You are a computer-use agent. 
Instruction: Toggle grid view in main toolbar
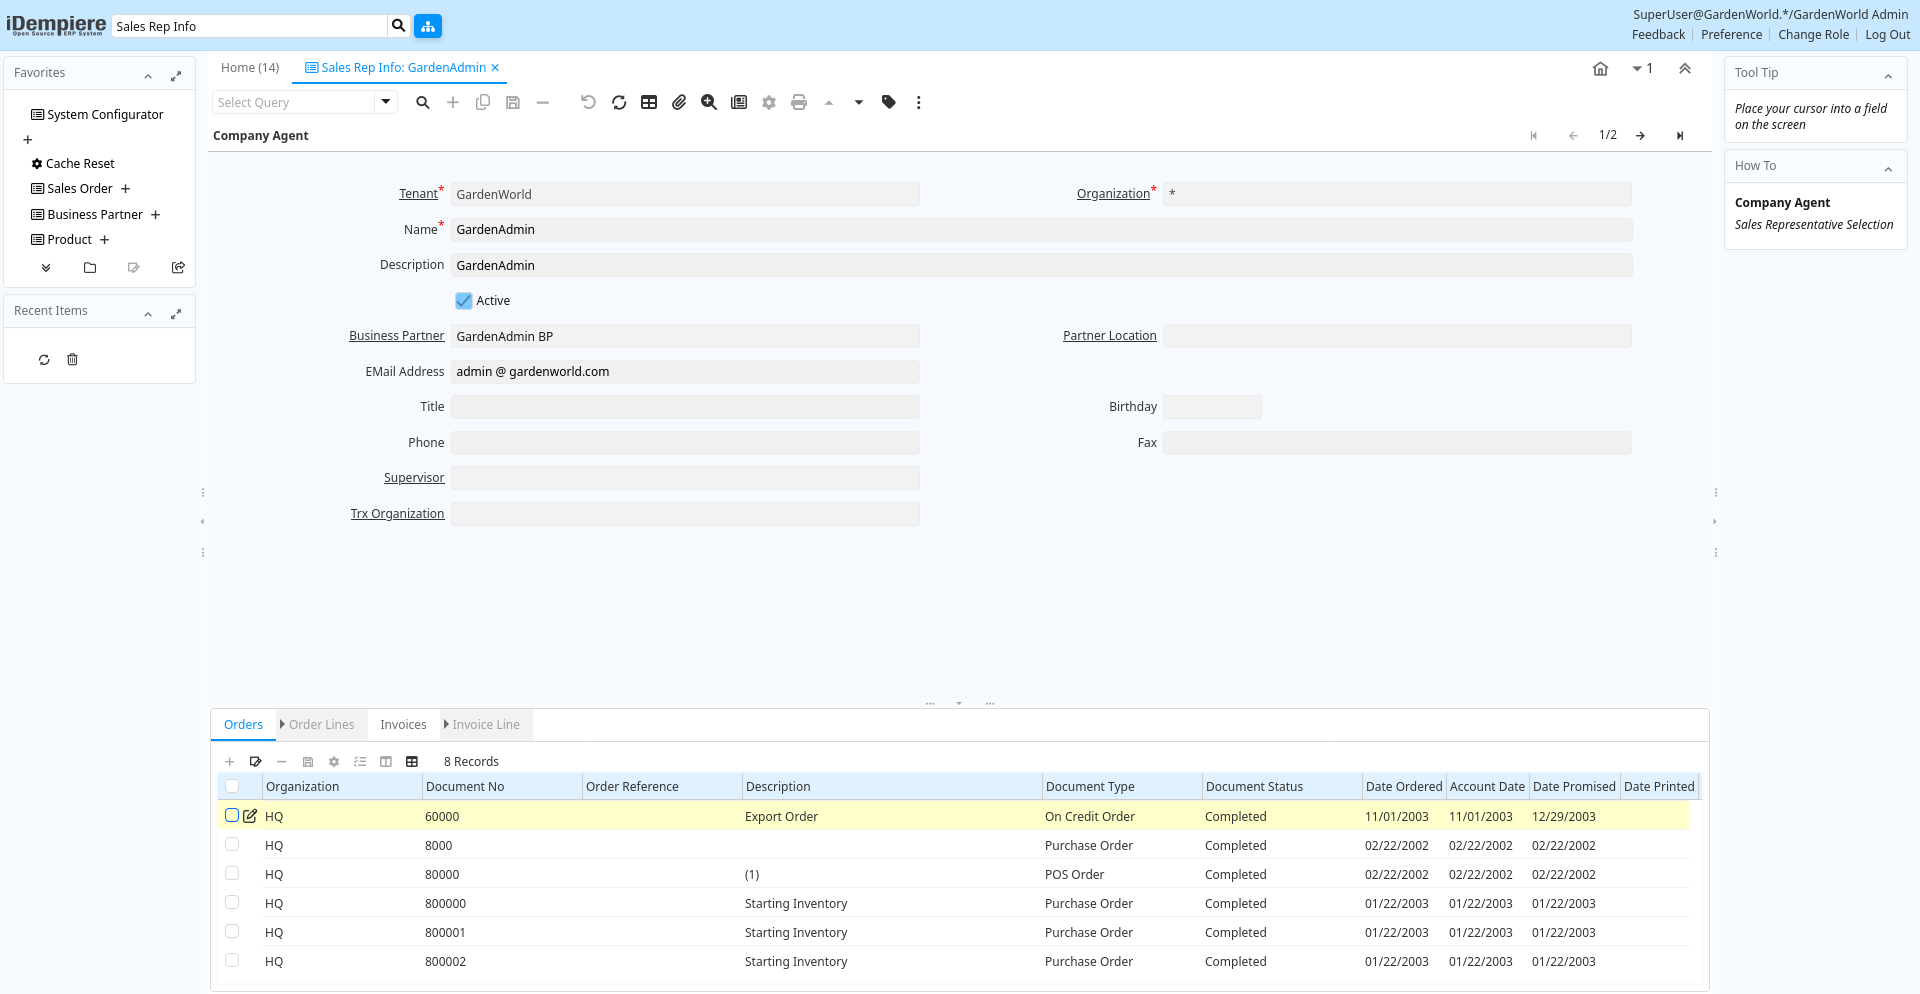point(649,102)
